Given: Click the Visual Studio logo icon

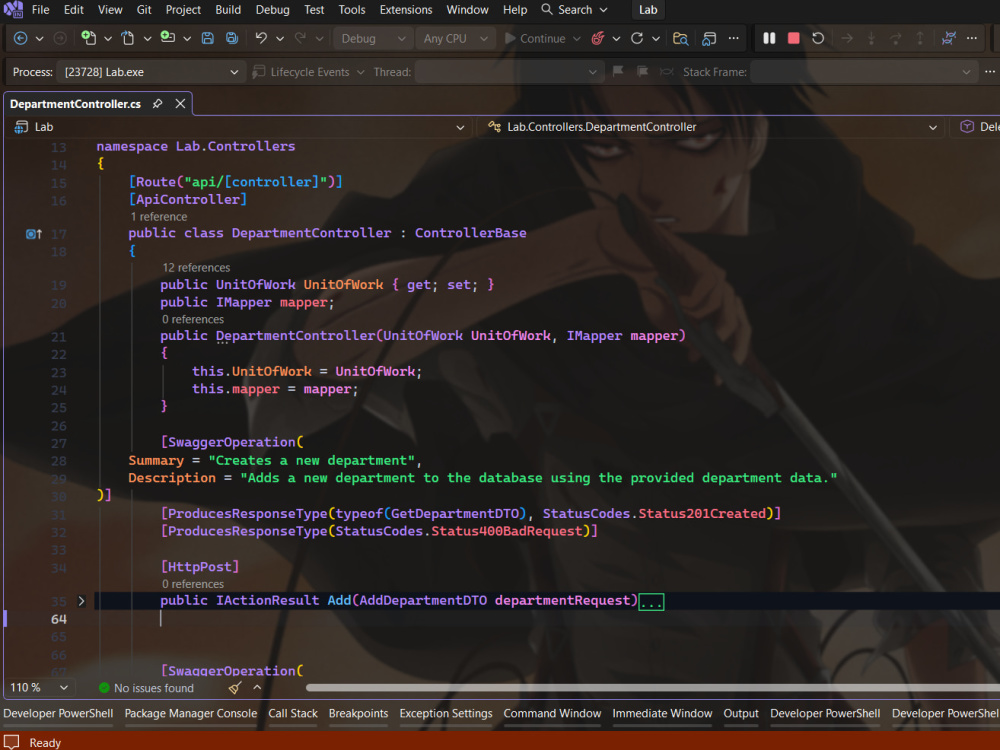Looking at the screenshot, I should click(x=13, y=10).
